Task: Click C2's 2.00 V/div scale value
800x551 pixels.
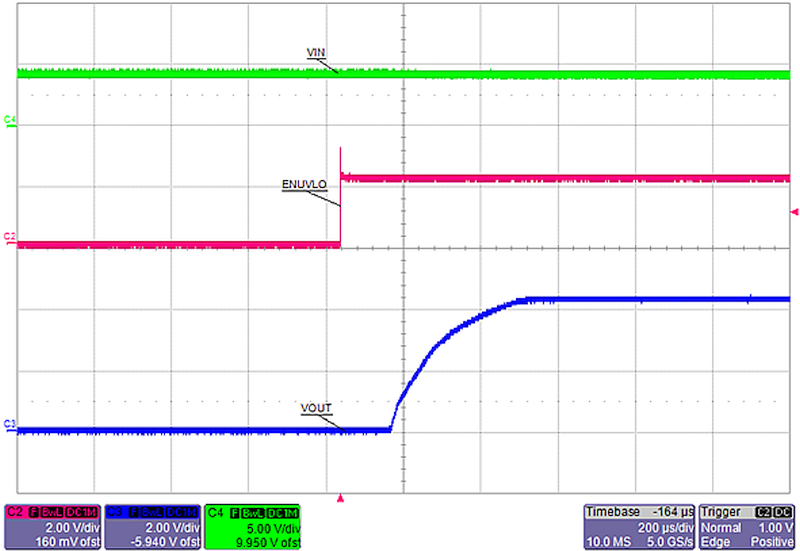Action: coord(72,528)
